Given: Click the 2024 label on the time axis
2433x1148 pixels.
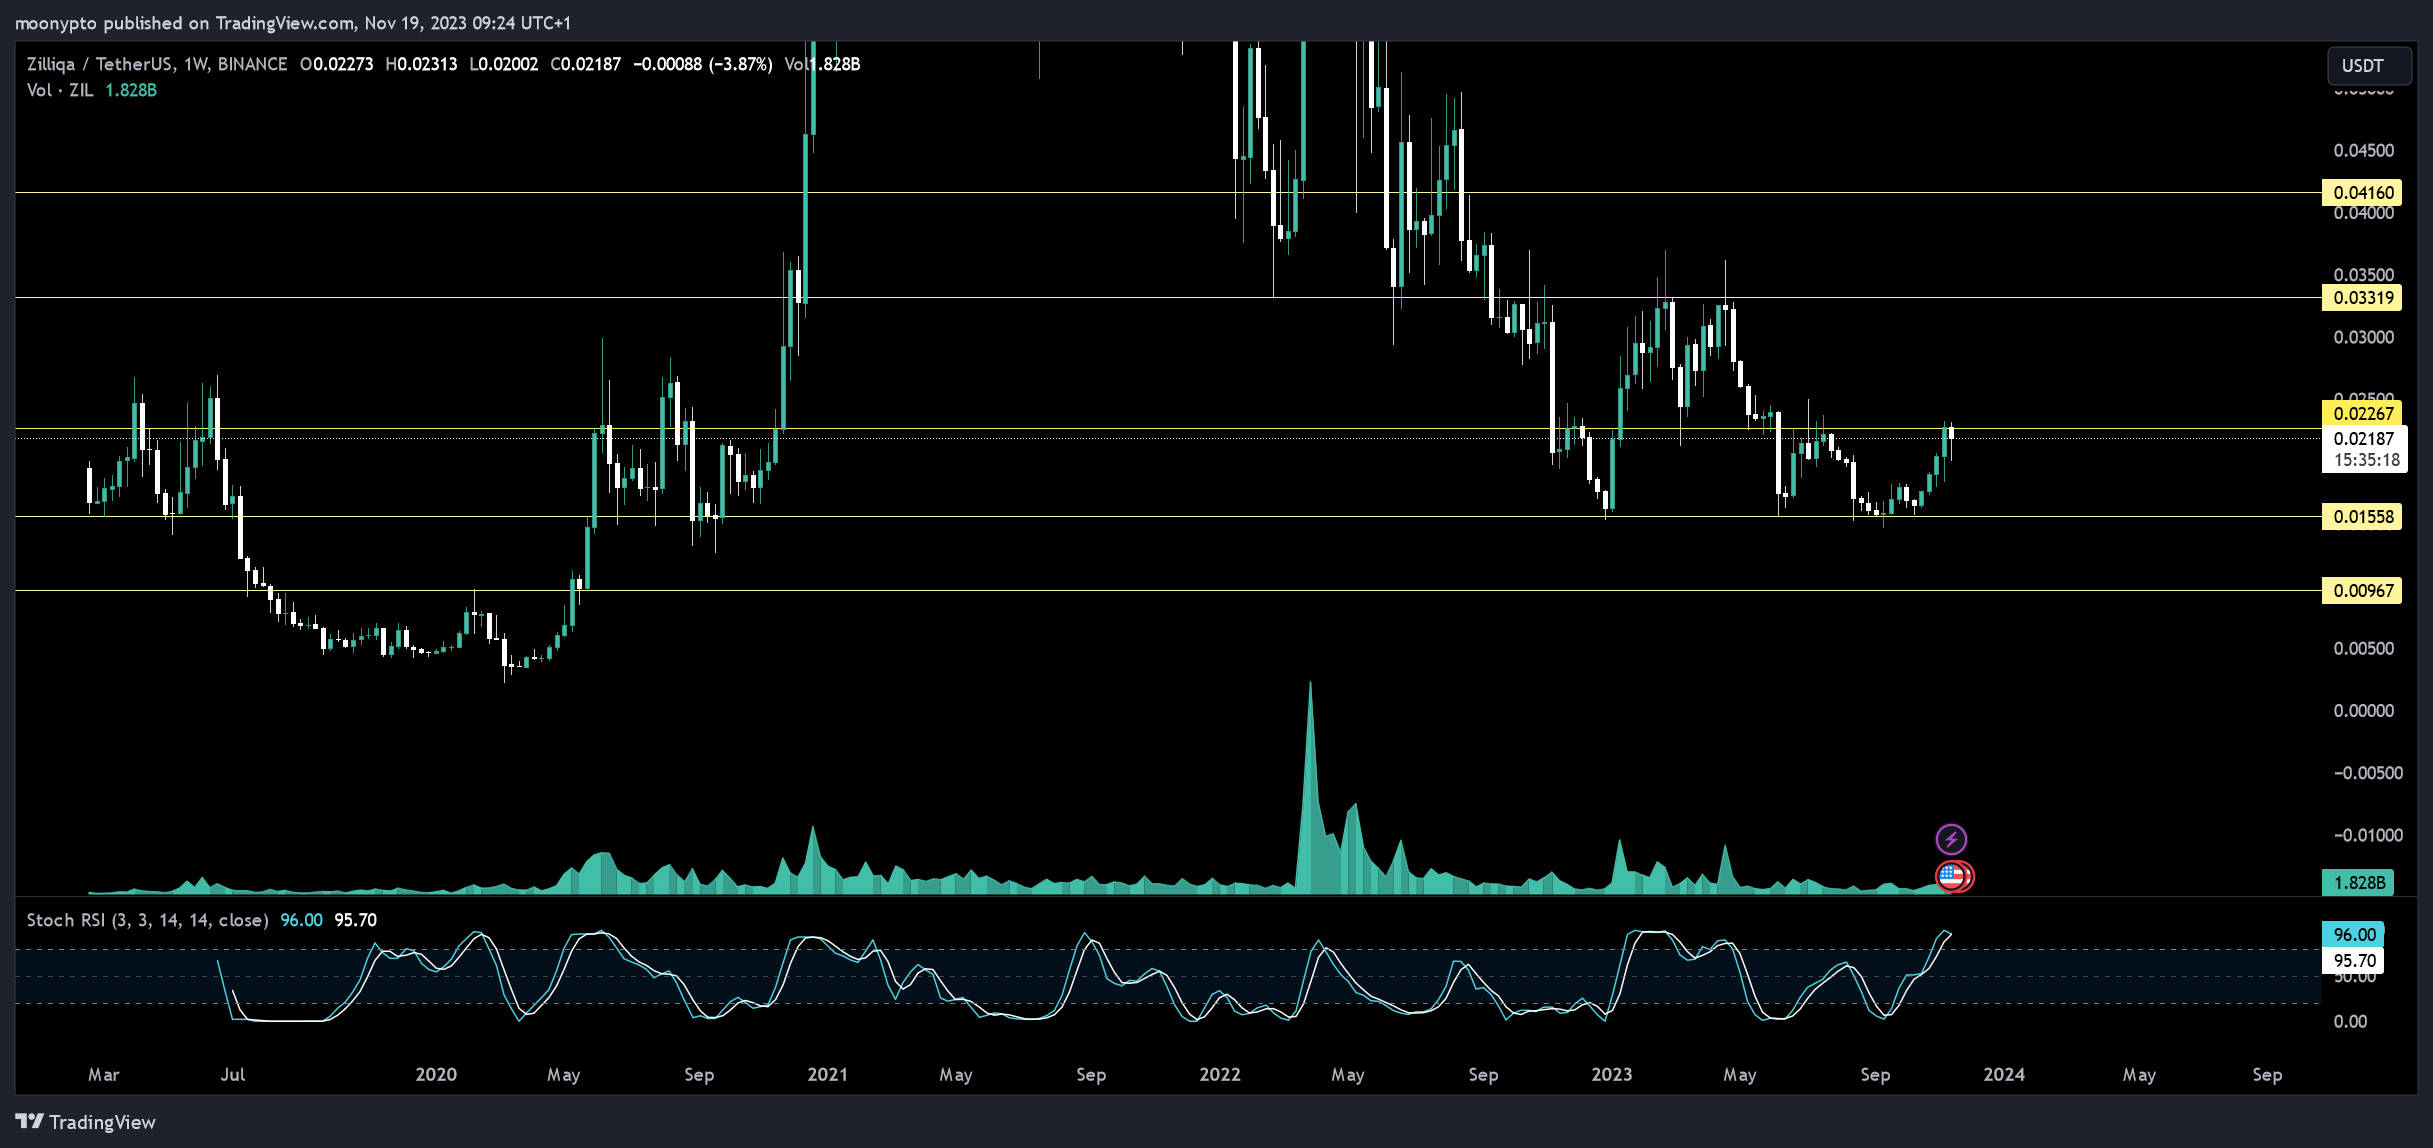Looking at the screenshot, I should click(x=2004, y=1074).
